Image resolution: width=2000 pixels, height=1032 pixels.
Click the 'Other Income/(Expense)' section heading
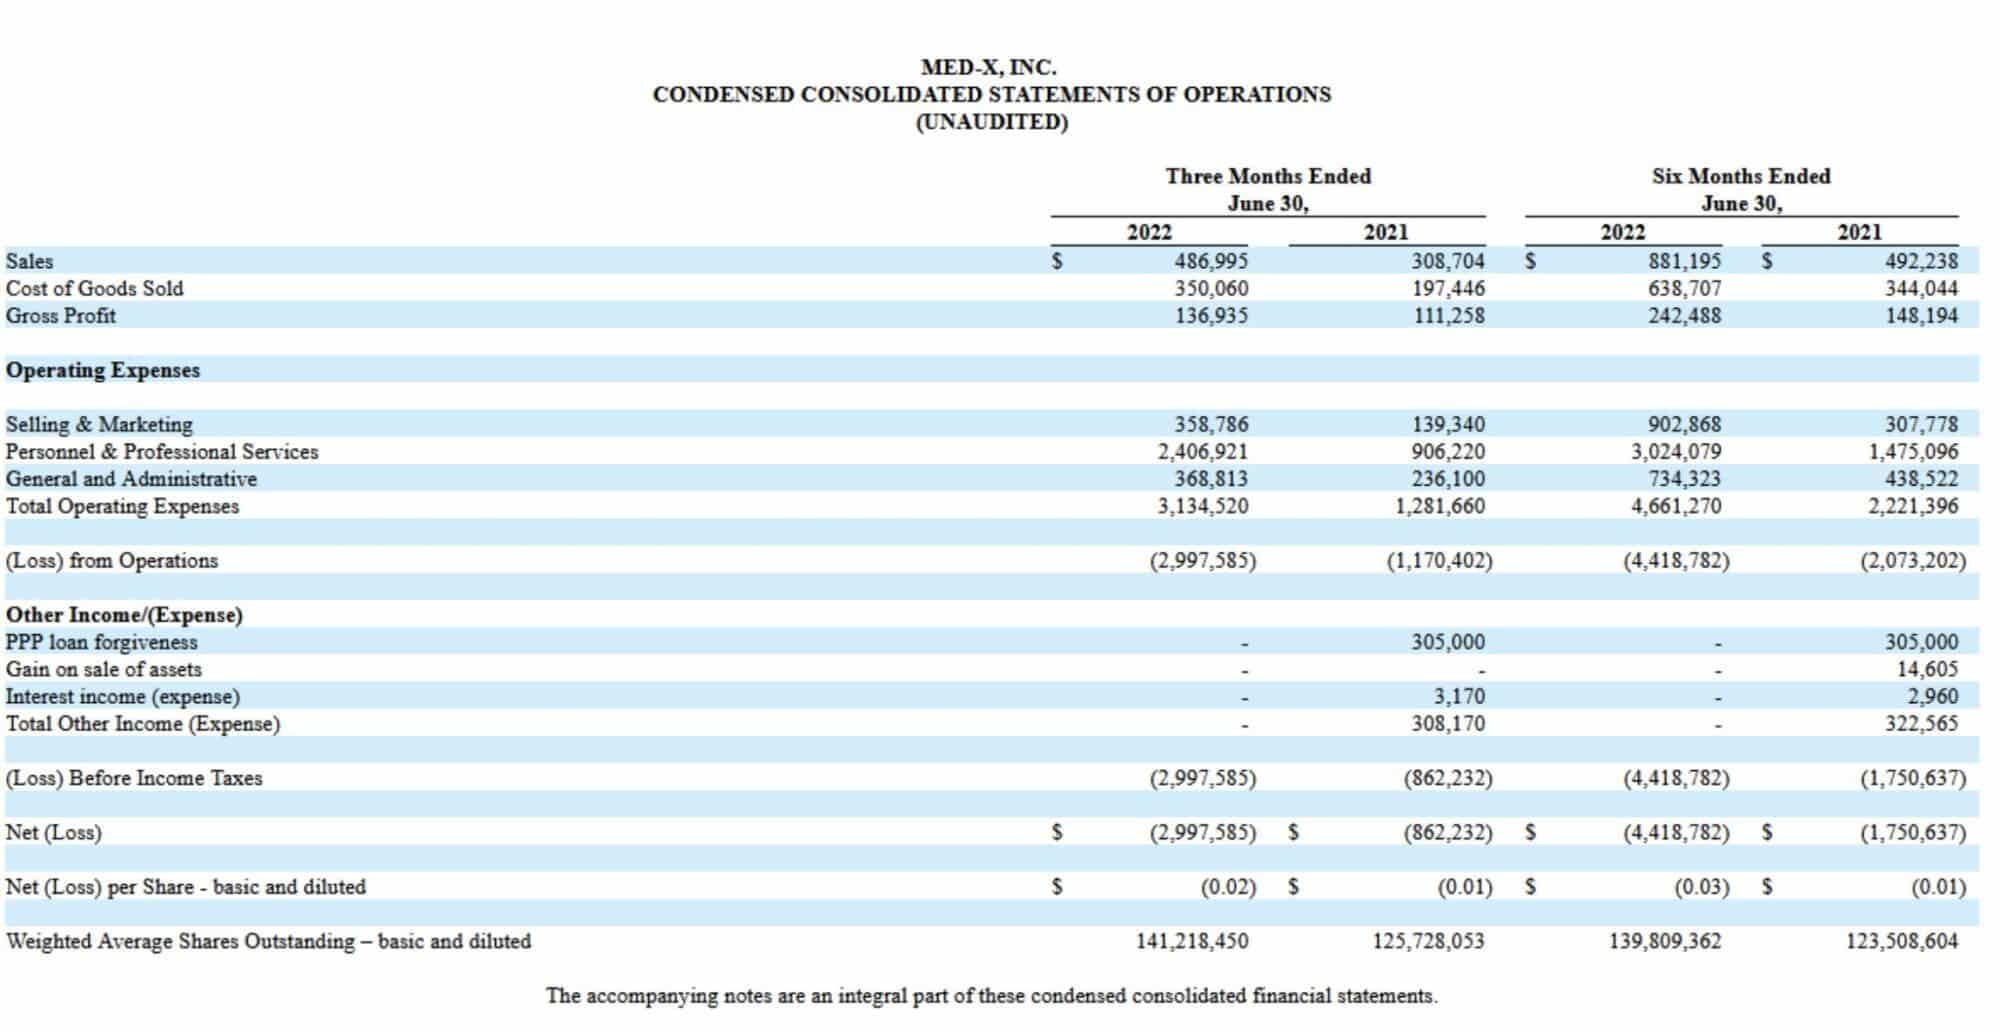click(x=124, y=615)
